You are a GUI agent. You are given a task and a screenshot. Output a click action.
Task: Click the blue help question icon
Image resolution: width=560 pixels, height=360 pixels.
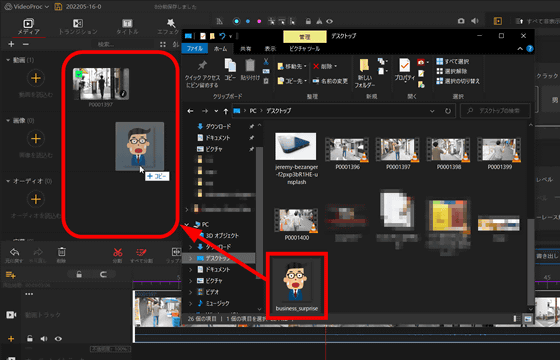pyautogui.click(x=530, y=49)
